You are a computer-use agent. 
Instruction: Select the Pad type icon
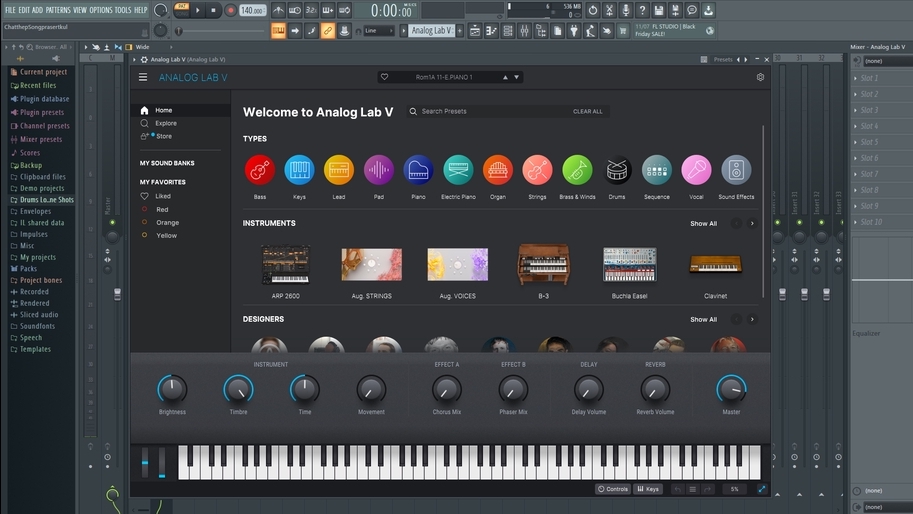pyautogui.click(x=378, y=170)
